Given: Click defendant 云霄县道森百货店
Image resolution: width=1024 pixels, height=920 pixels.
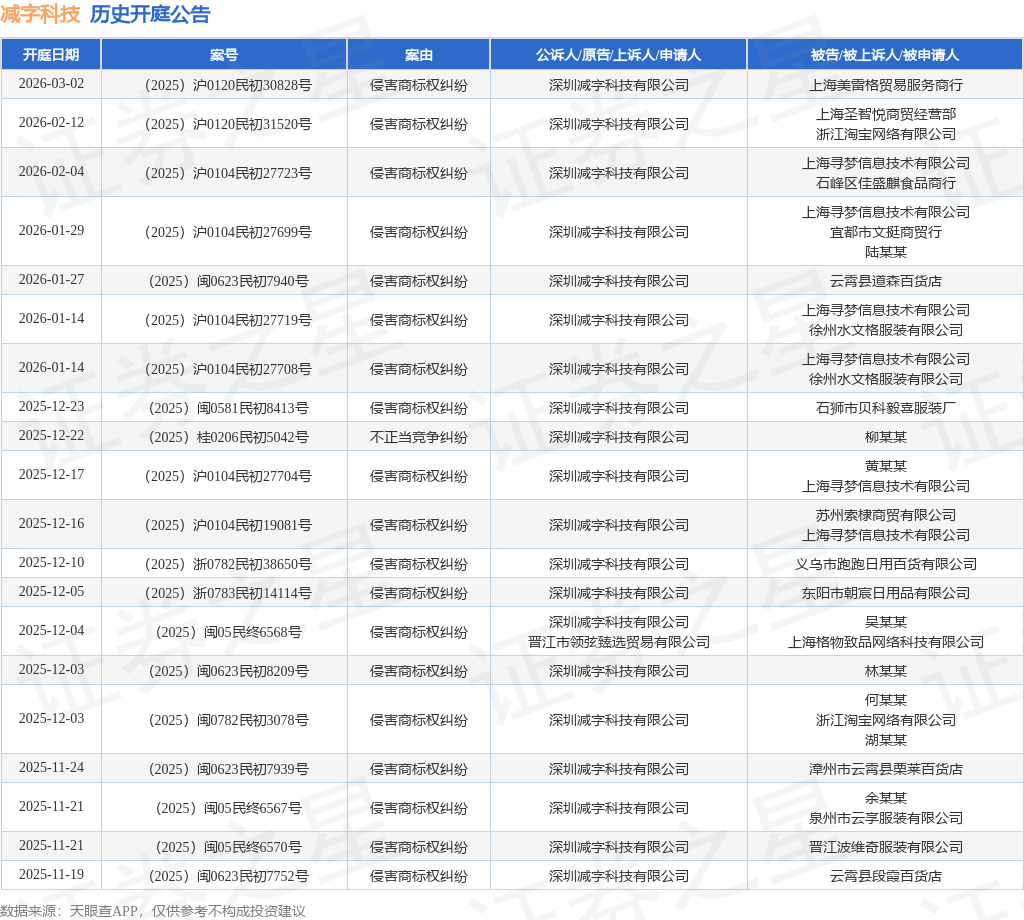Looking at the screenshot, I should [x=886, y=281].
